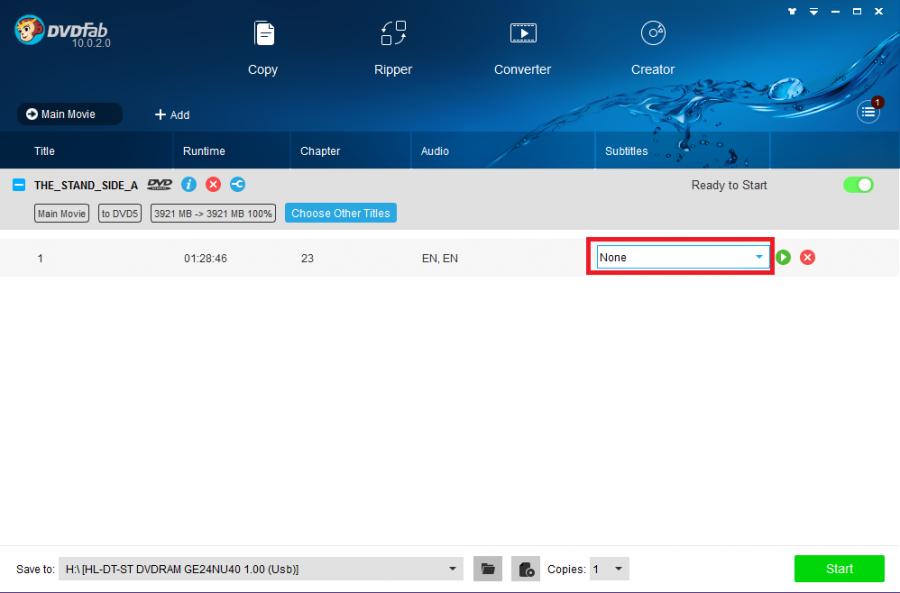Image resolution: width=900 pixels, height=593 pixels.
Task: Click the ISO image output icon
Action: coord(525,569)
